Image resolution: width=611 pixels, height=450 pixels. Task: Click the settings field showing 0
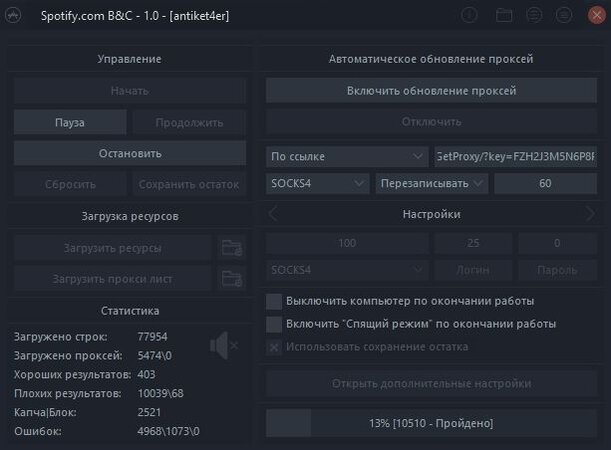coord(557,243)
